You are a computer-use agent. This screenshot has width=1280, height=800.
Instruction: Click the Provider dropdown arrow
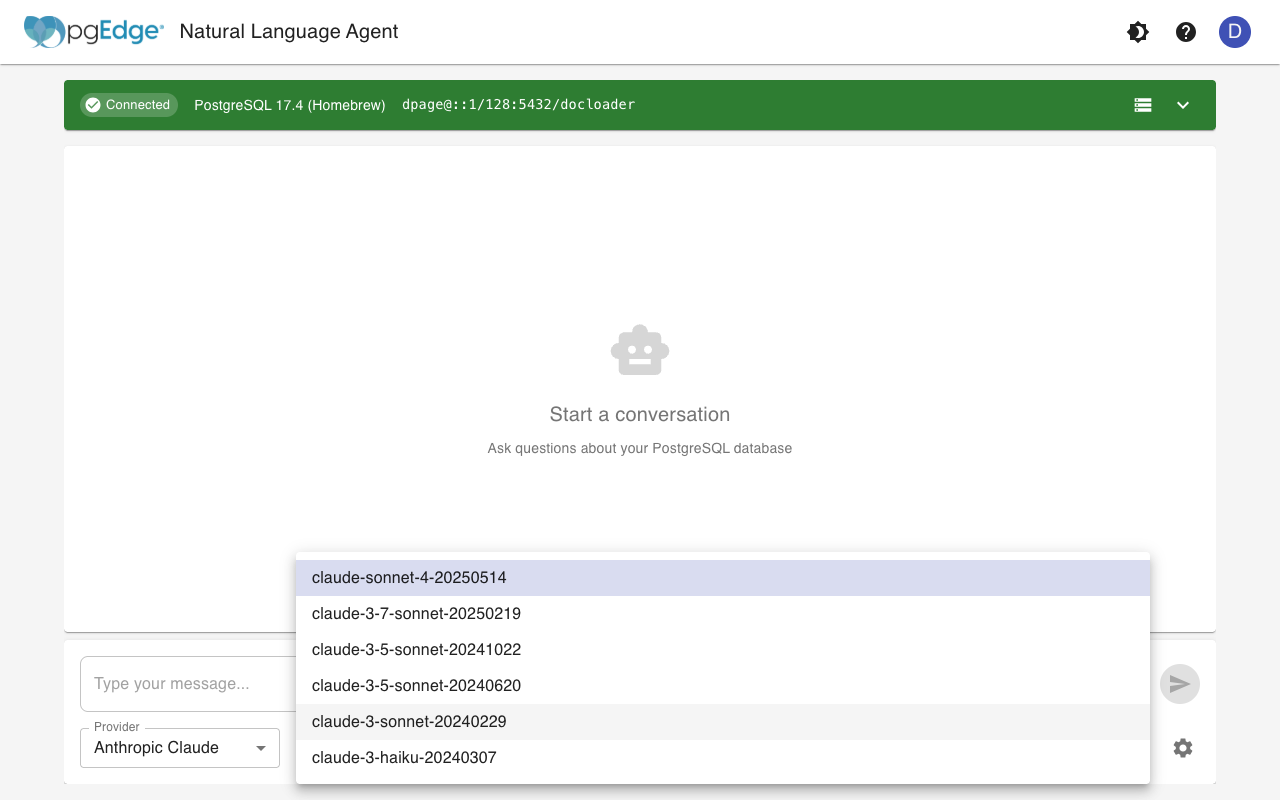pyautogui.click(x=261, y=748)
